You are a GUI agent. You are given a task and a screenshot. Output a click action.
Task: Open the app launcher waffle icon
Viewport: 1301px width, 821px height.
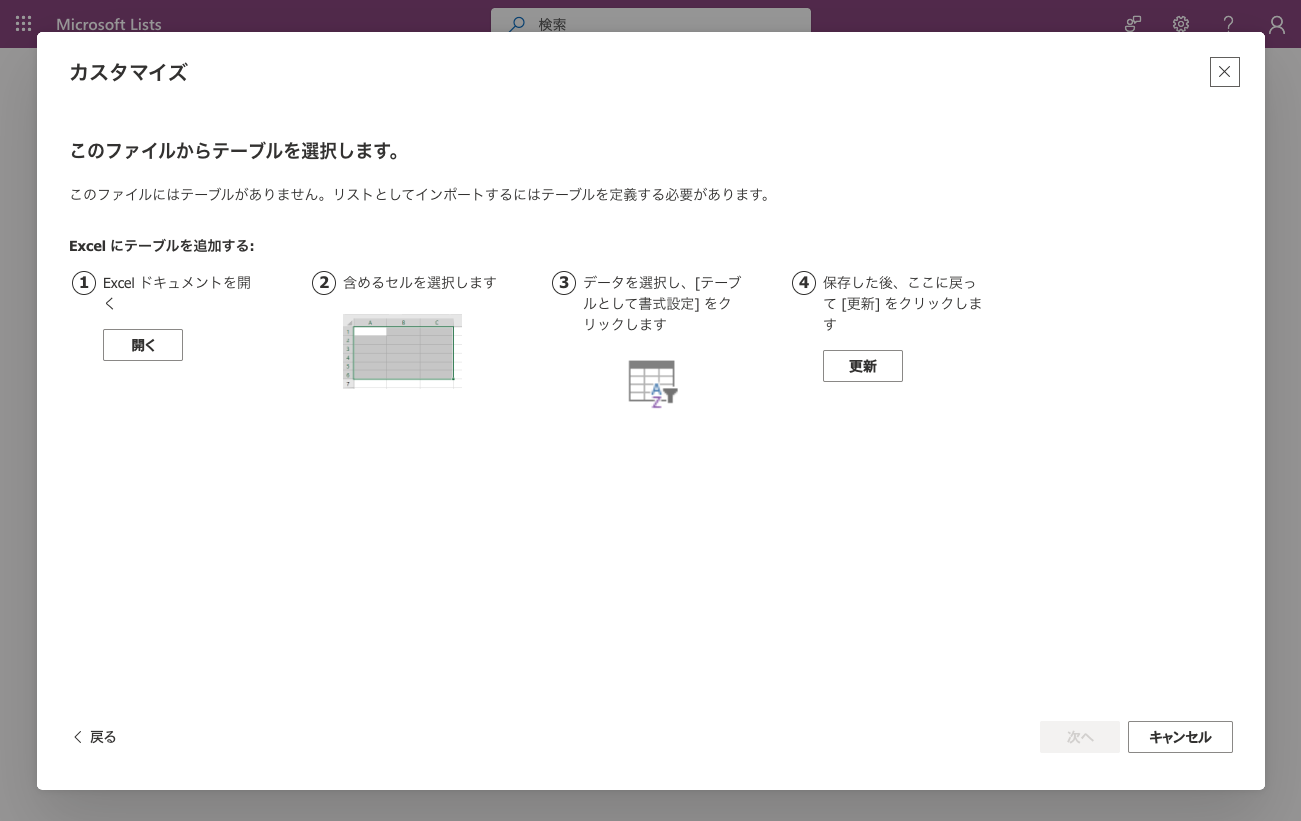(24, 24)
